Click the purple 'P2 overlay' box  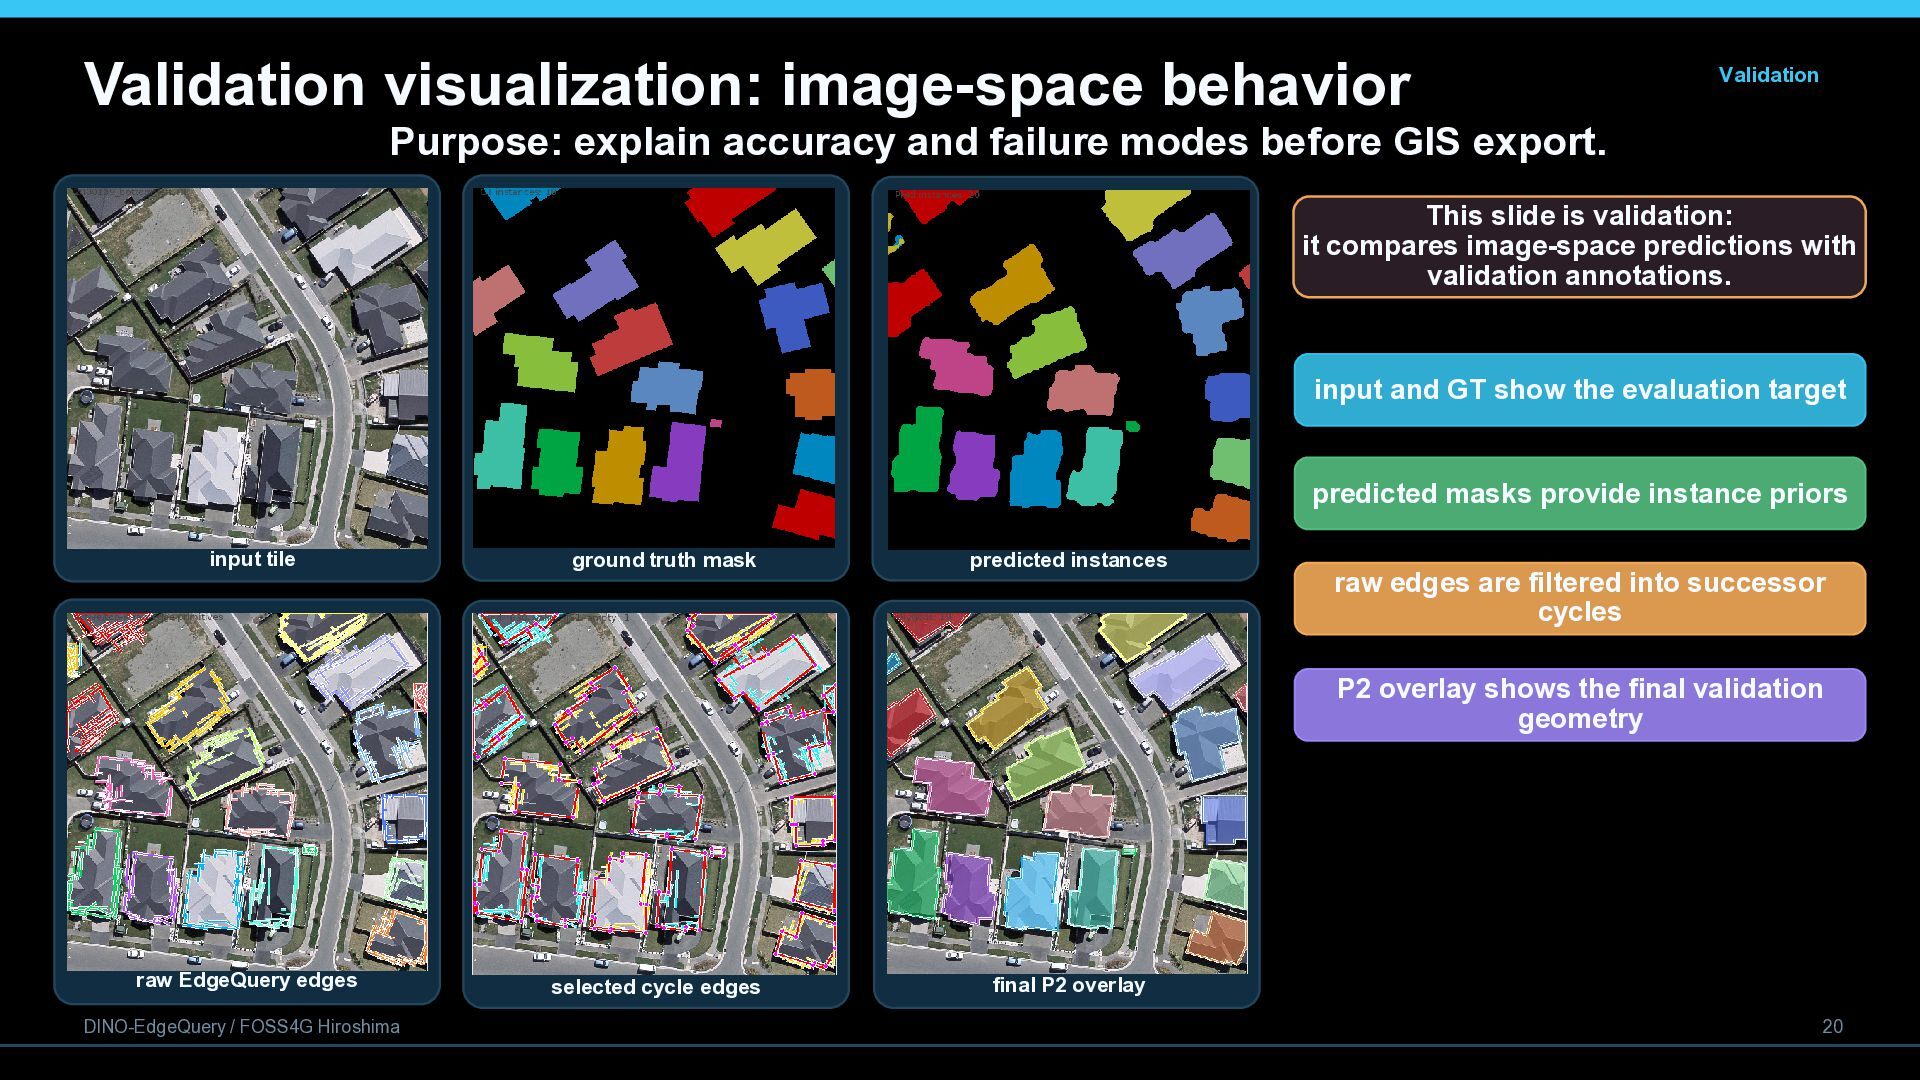(1579, 704)
